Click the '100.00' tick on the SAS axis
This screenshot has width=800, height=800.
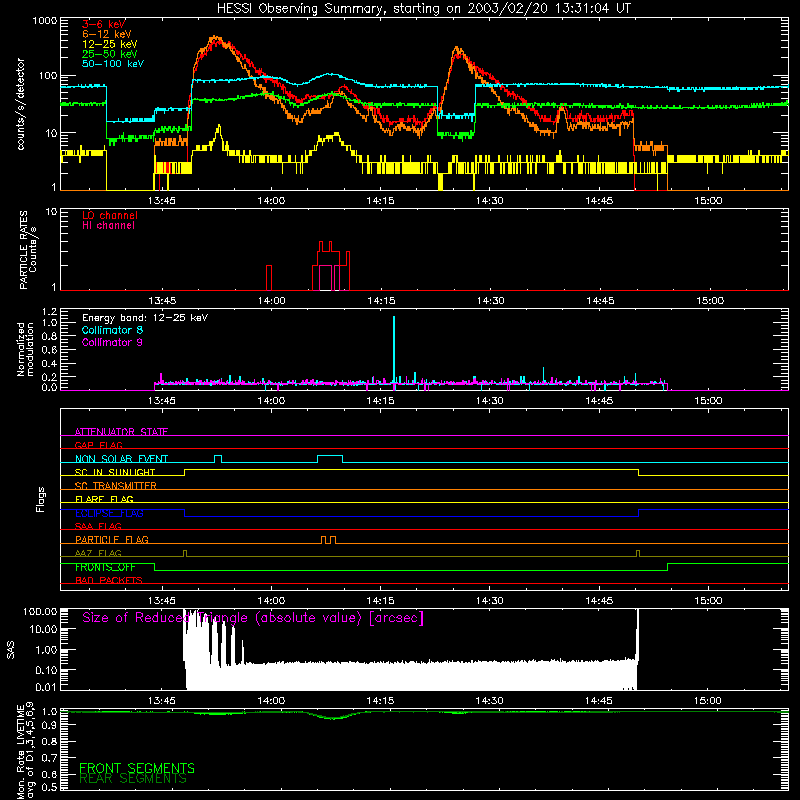coord(40,611)
